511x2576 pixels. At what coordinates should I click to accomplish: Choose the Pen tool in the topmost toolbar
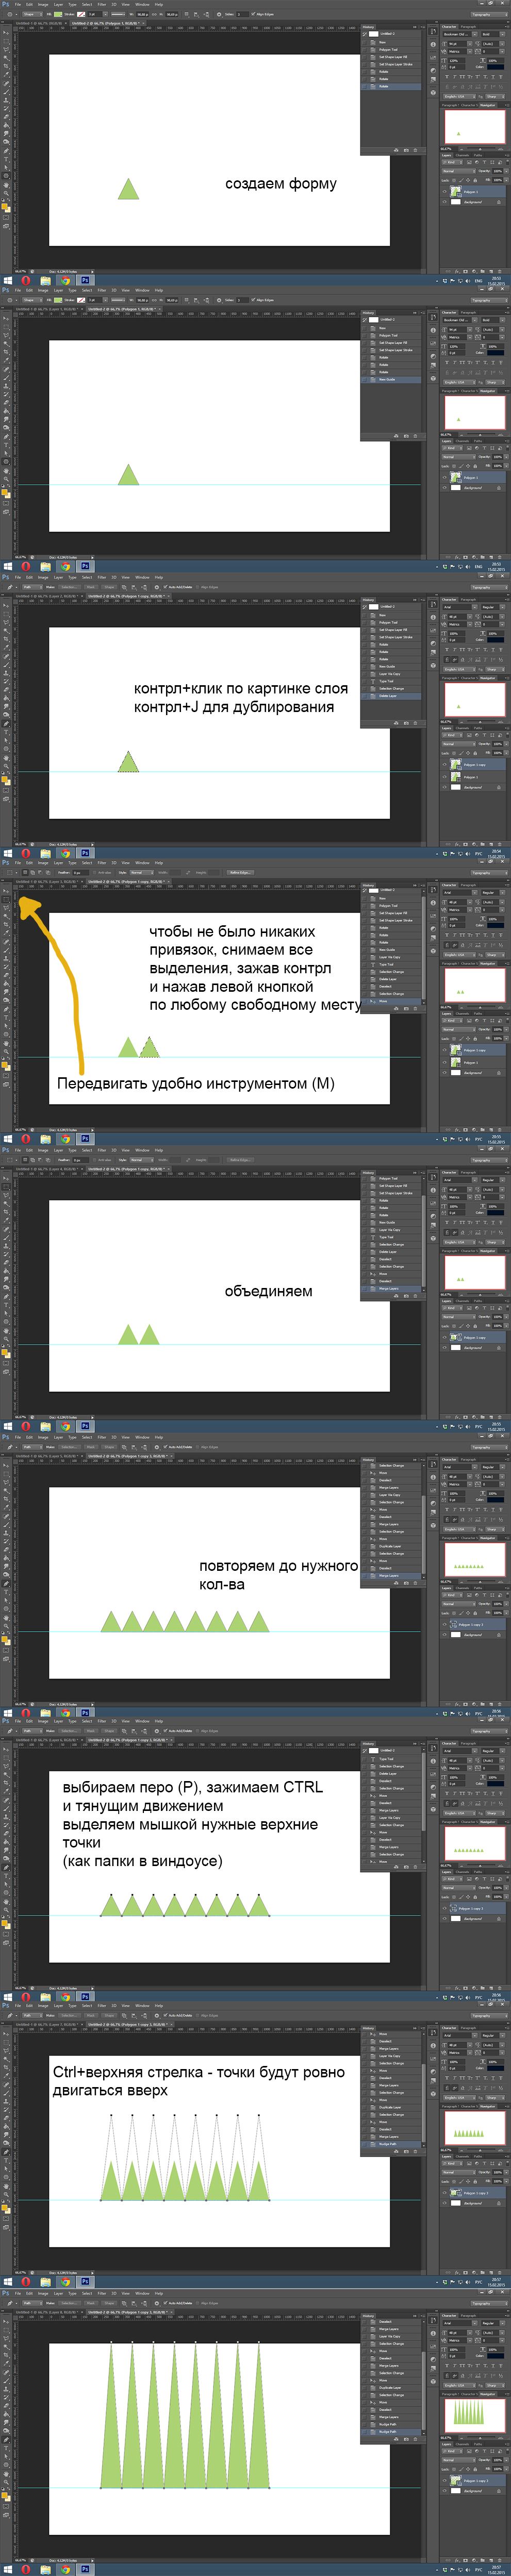pyautogui.click(x=6, y=151)
